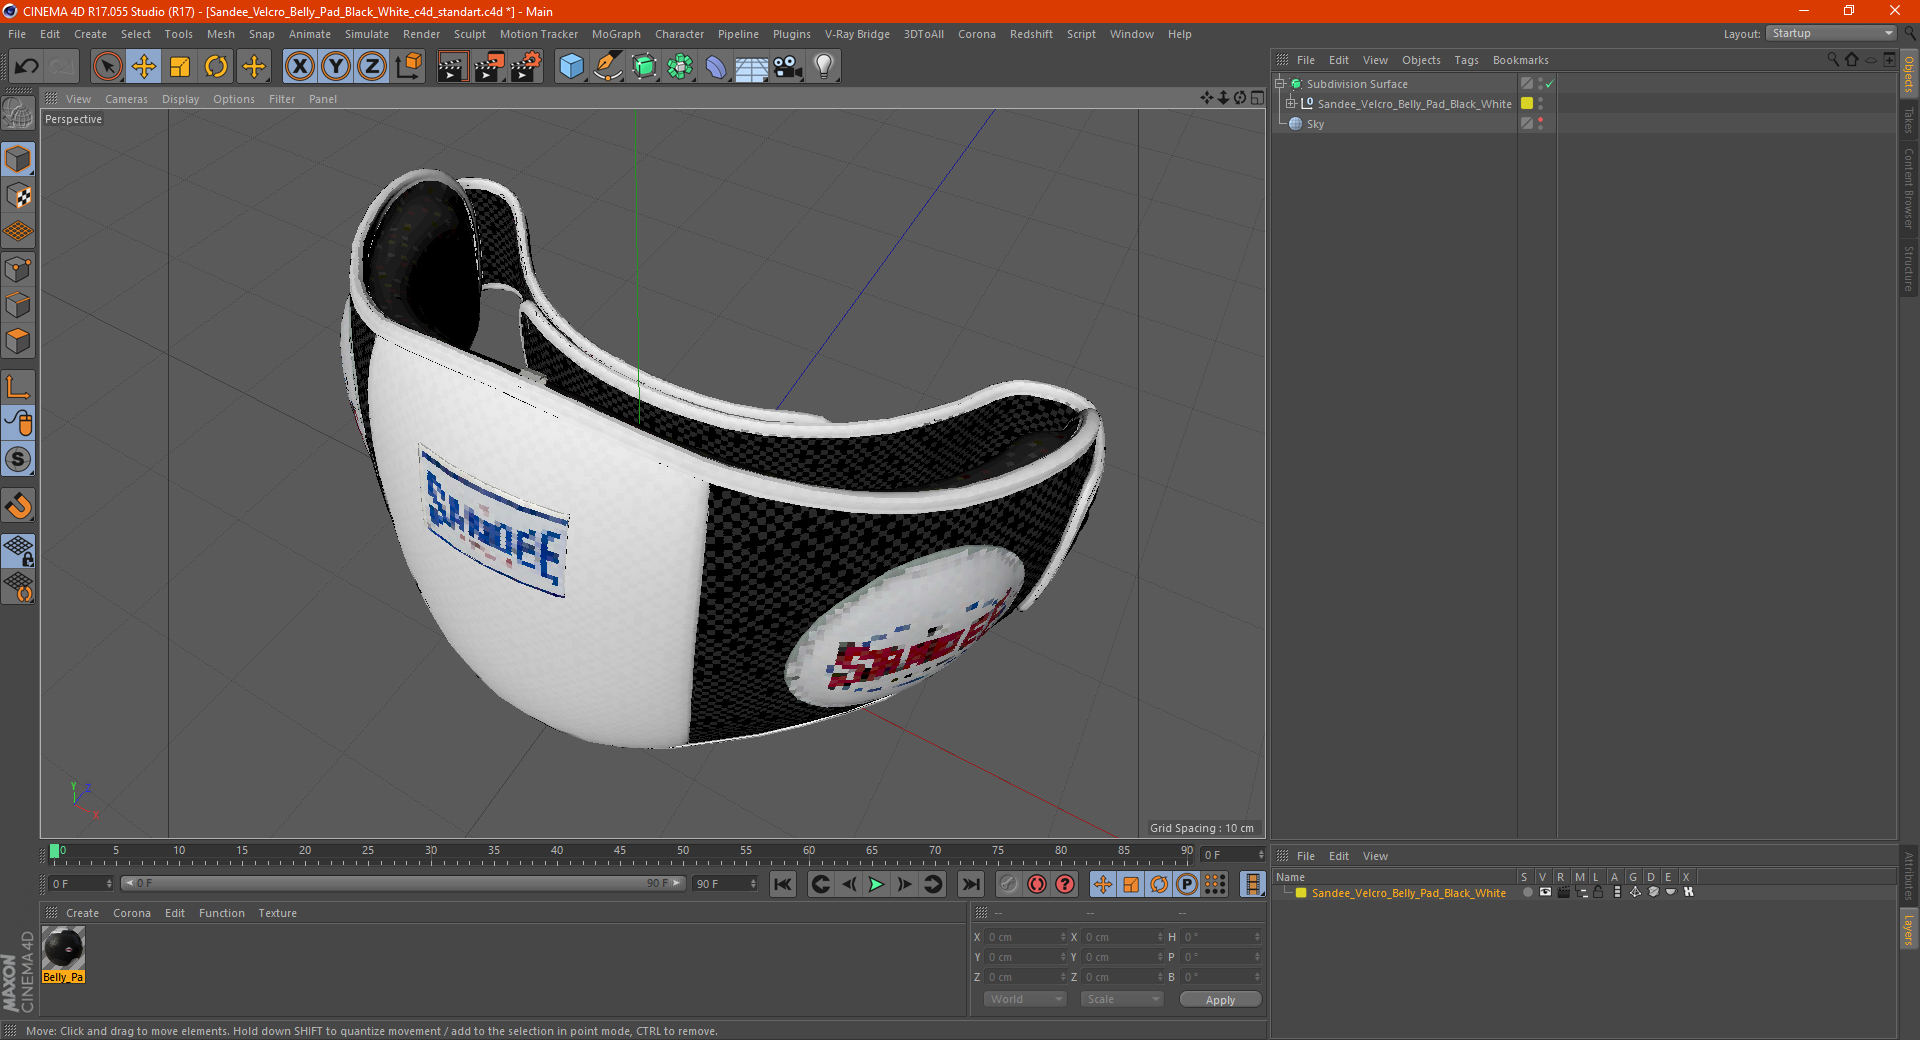1920x1040 pixels.
Task: Add a floor environment object
Action: tap(752, 67)
